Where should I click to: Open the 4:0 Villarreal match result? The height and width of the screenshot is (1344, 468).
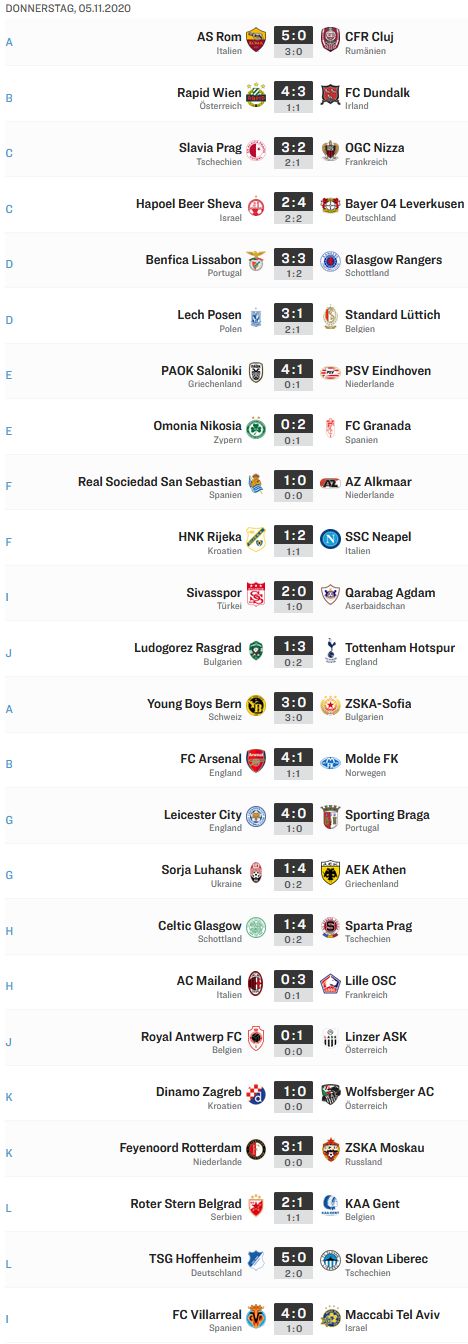pyautogui.click(x=293, y=1314)
